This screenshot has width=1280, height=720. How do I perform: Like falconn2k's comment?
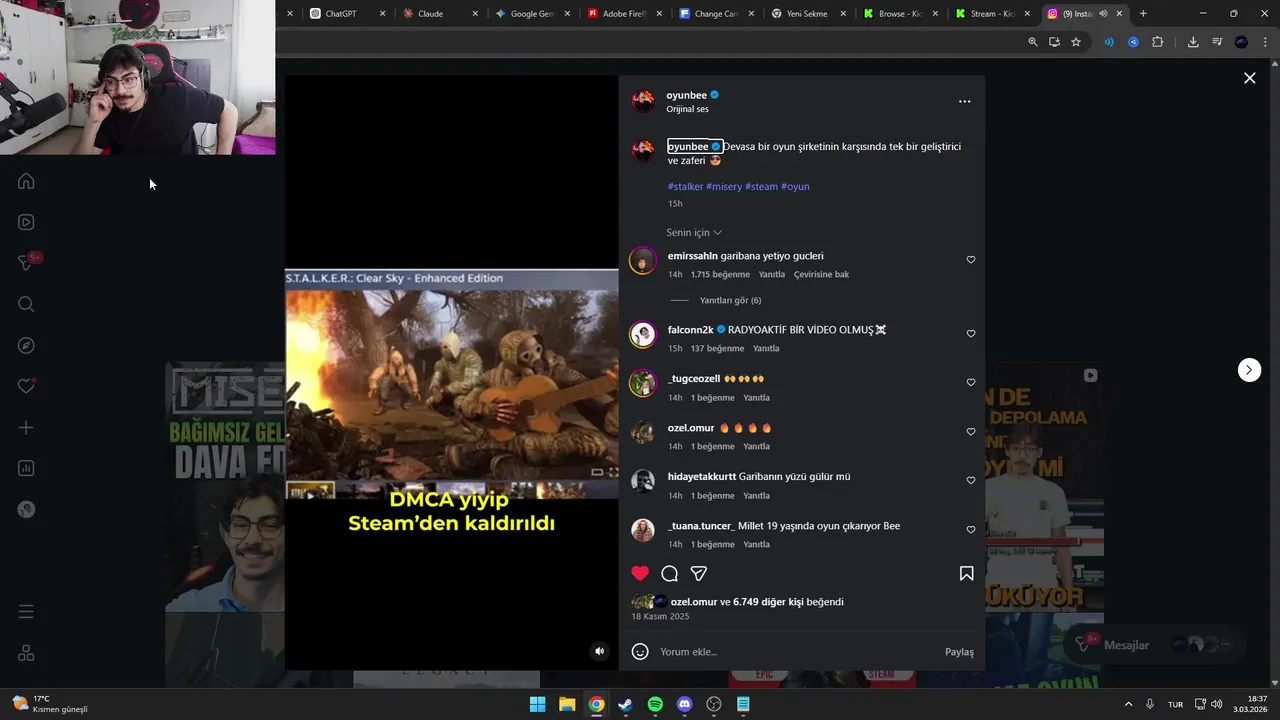click(x=970, y=334)
